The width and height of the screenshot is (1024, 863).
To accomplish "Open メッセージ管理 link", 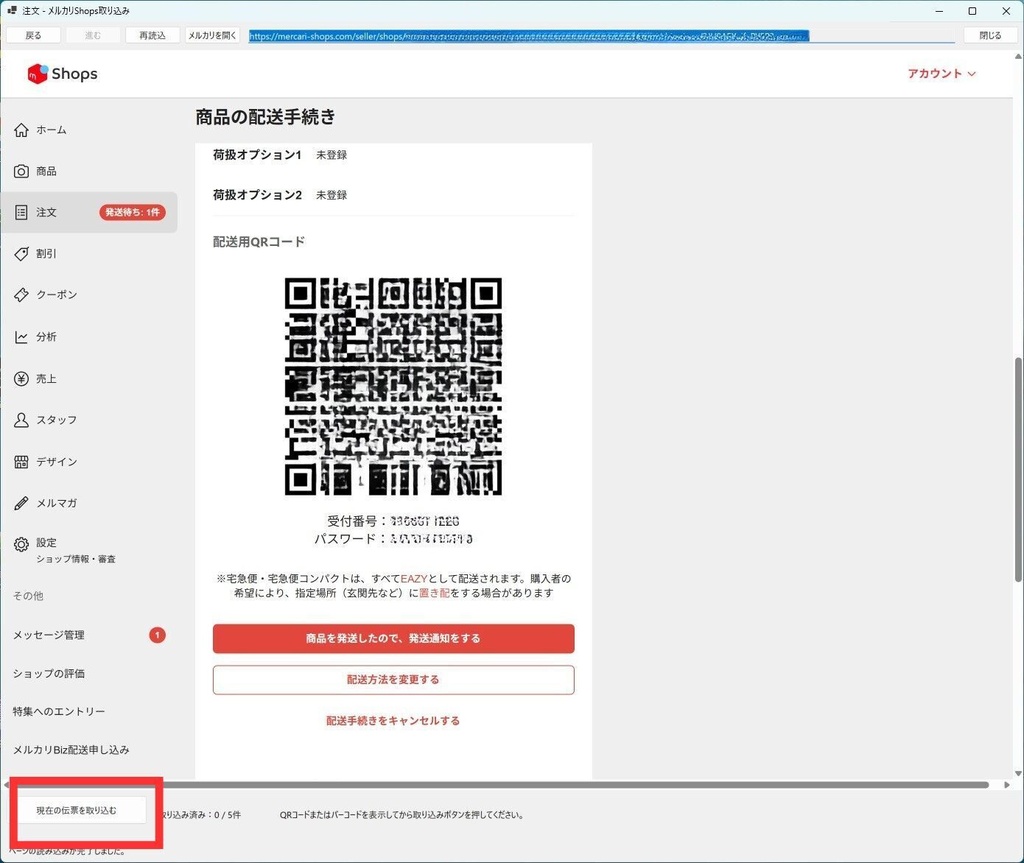I will click(x=49, y=635).
